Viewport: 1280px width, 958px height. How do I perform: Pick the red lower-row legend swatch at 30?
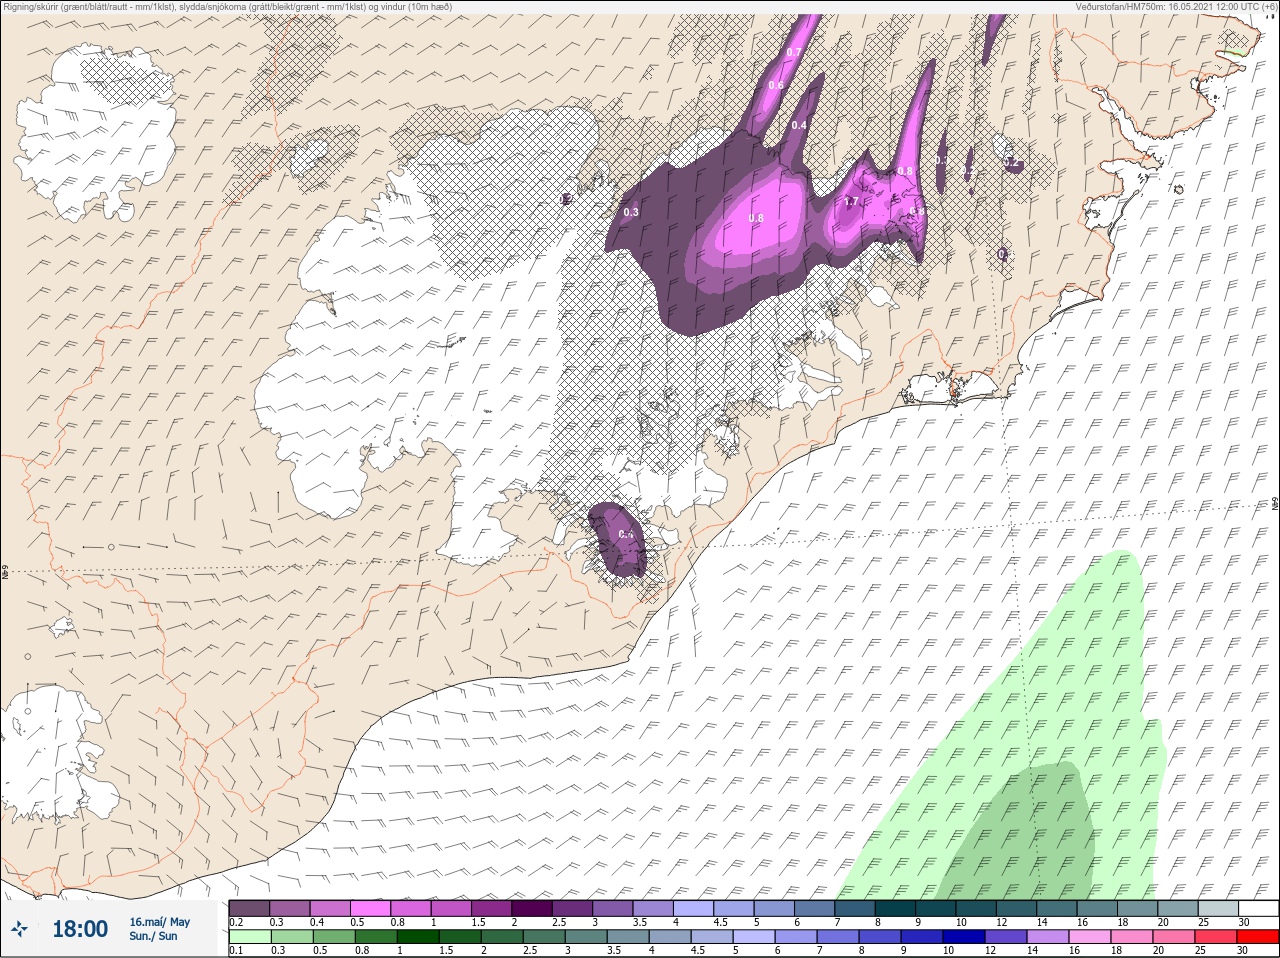[1259, 937]
